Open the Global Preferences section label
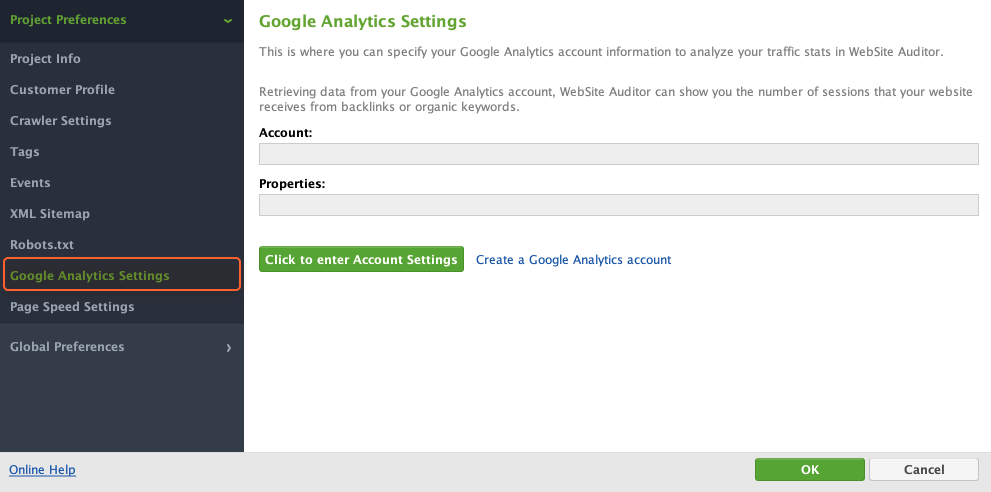The height and width of the screenshot is (492, 991). tap(67, 347)
